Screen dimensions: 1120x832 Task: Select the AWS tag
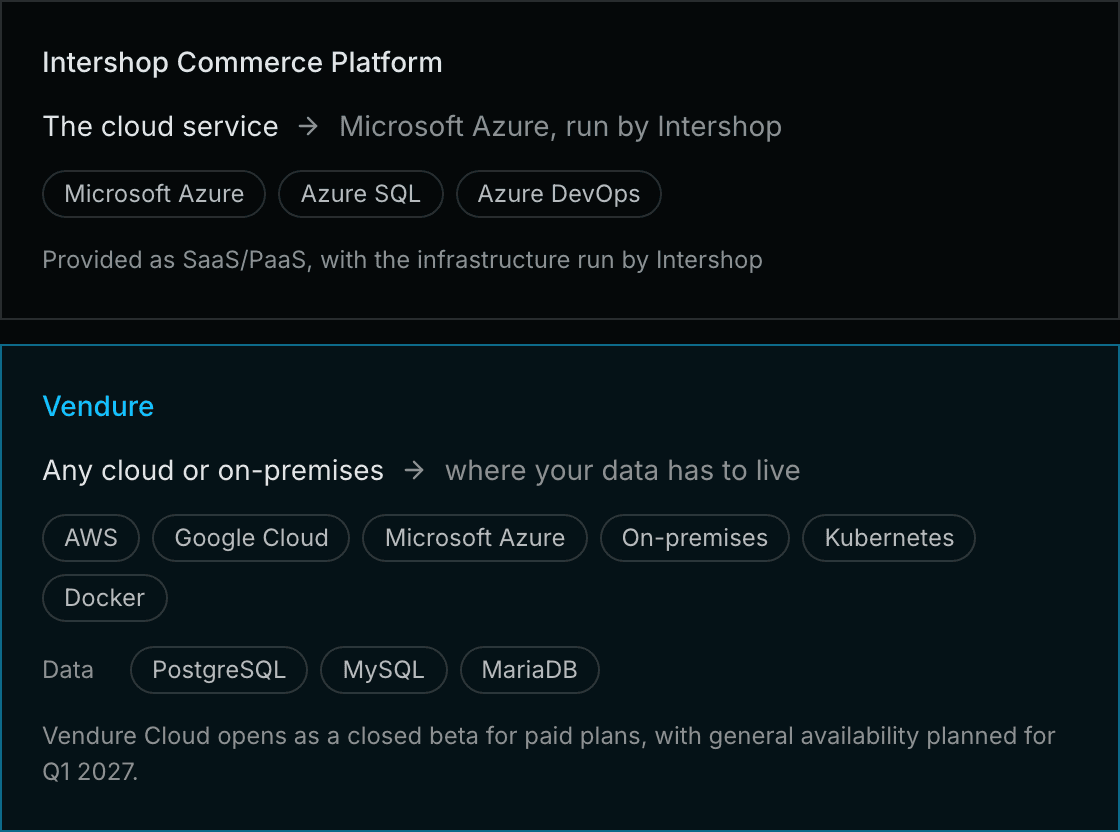91,538
